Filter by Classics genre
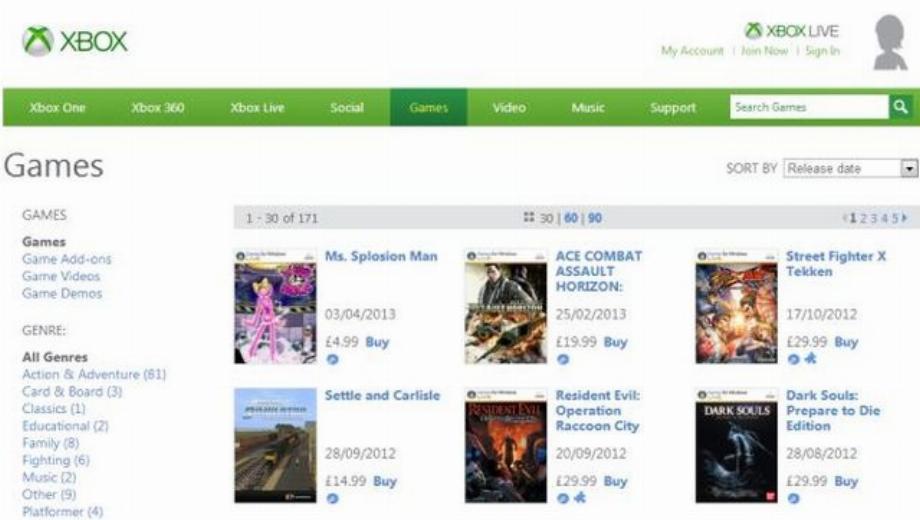Screen dimensions: 920x520 pyautogui.click(x=53, y=408)
